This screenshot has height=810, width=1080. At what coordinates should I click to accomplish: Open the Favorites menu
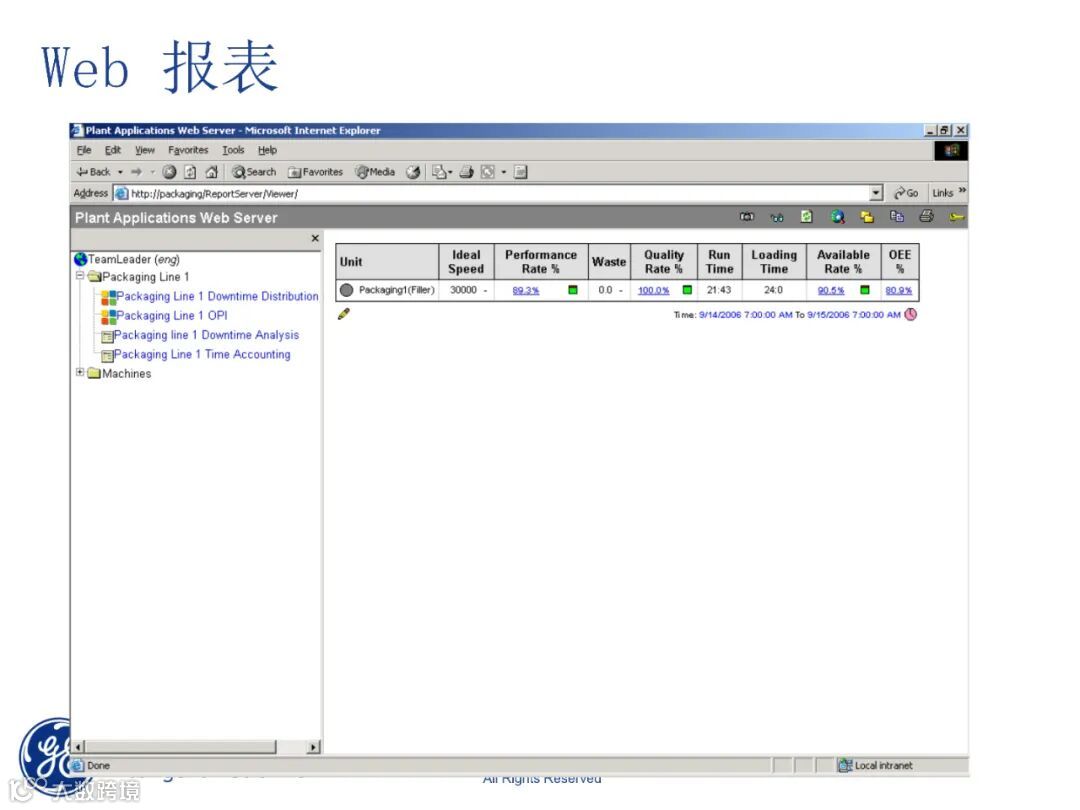click(x=188, y=150)
